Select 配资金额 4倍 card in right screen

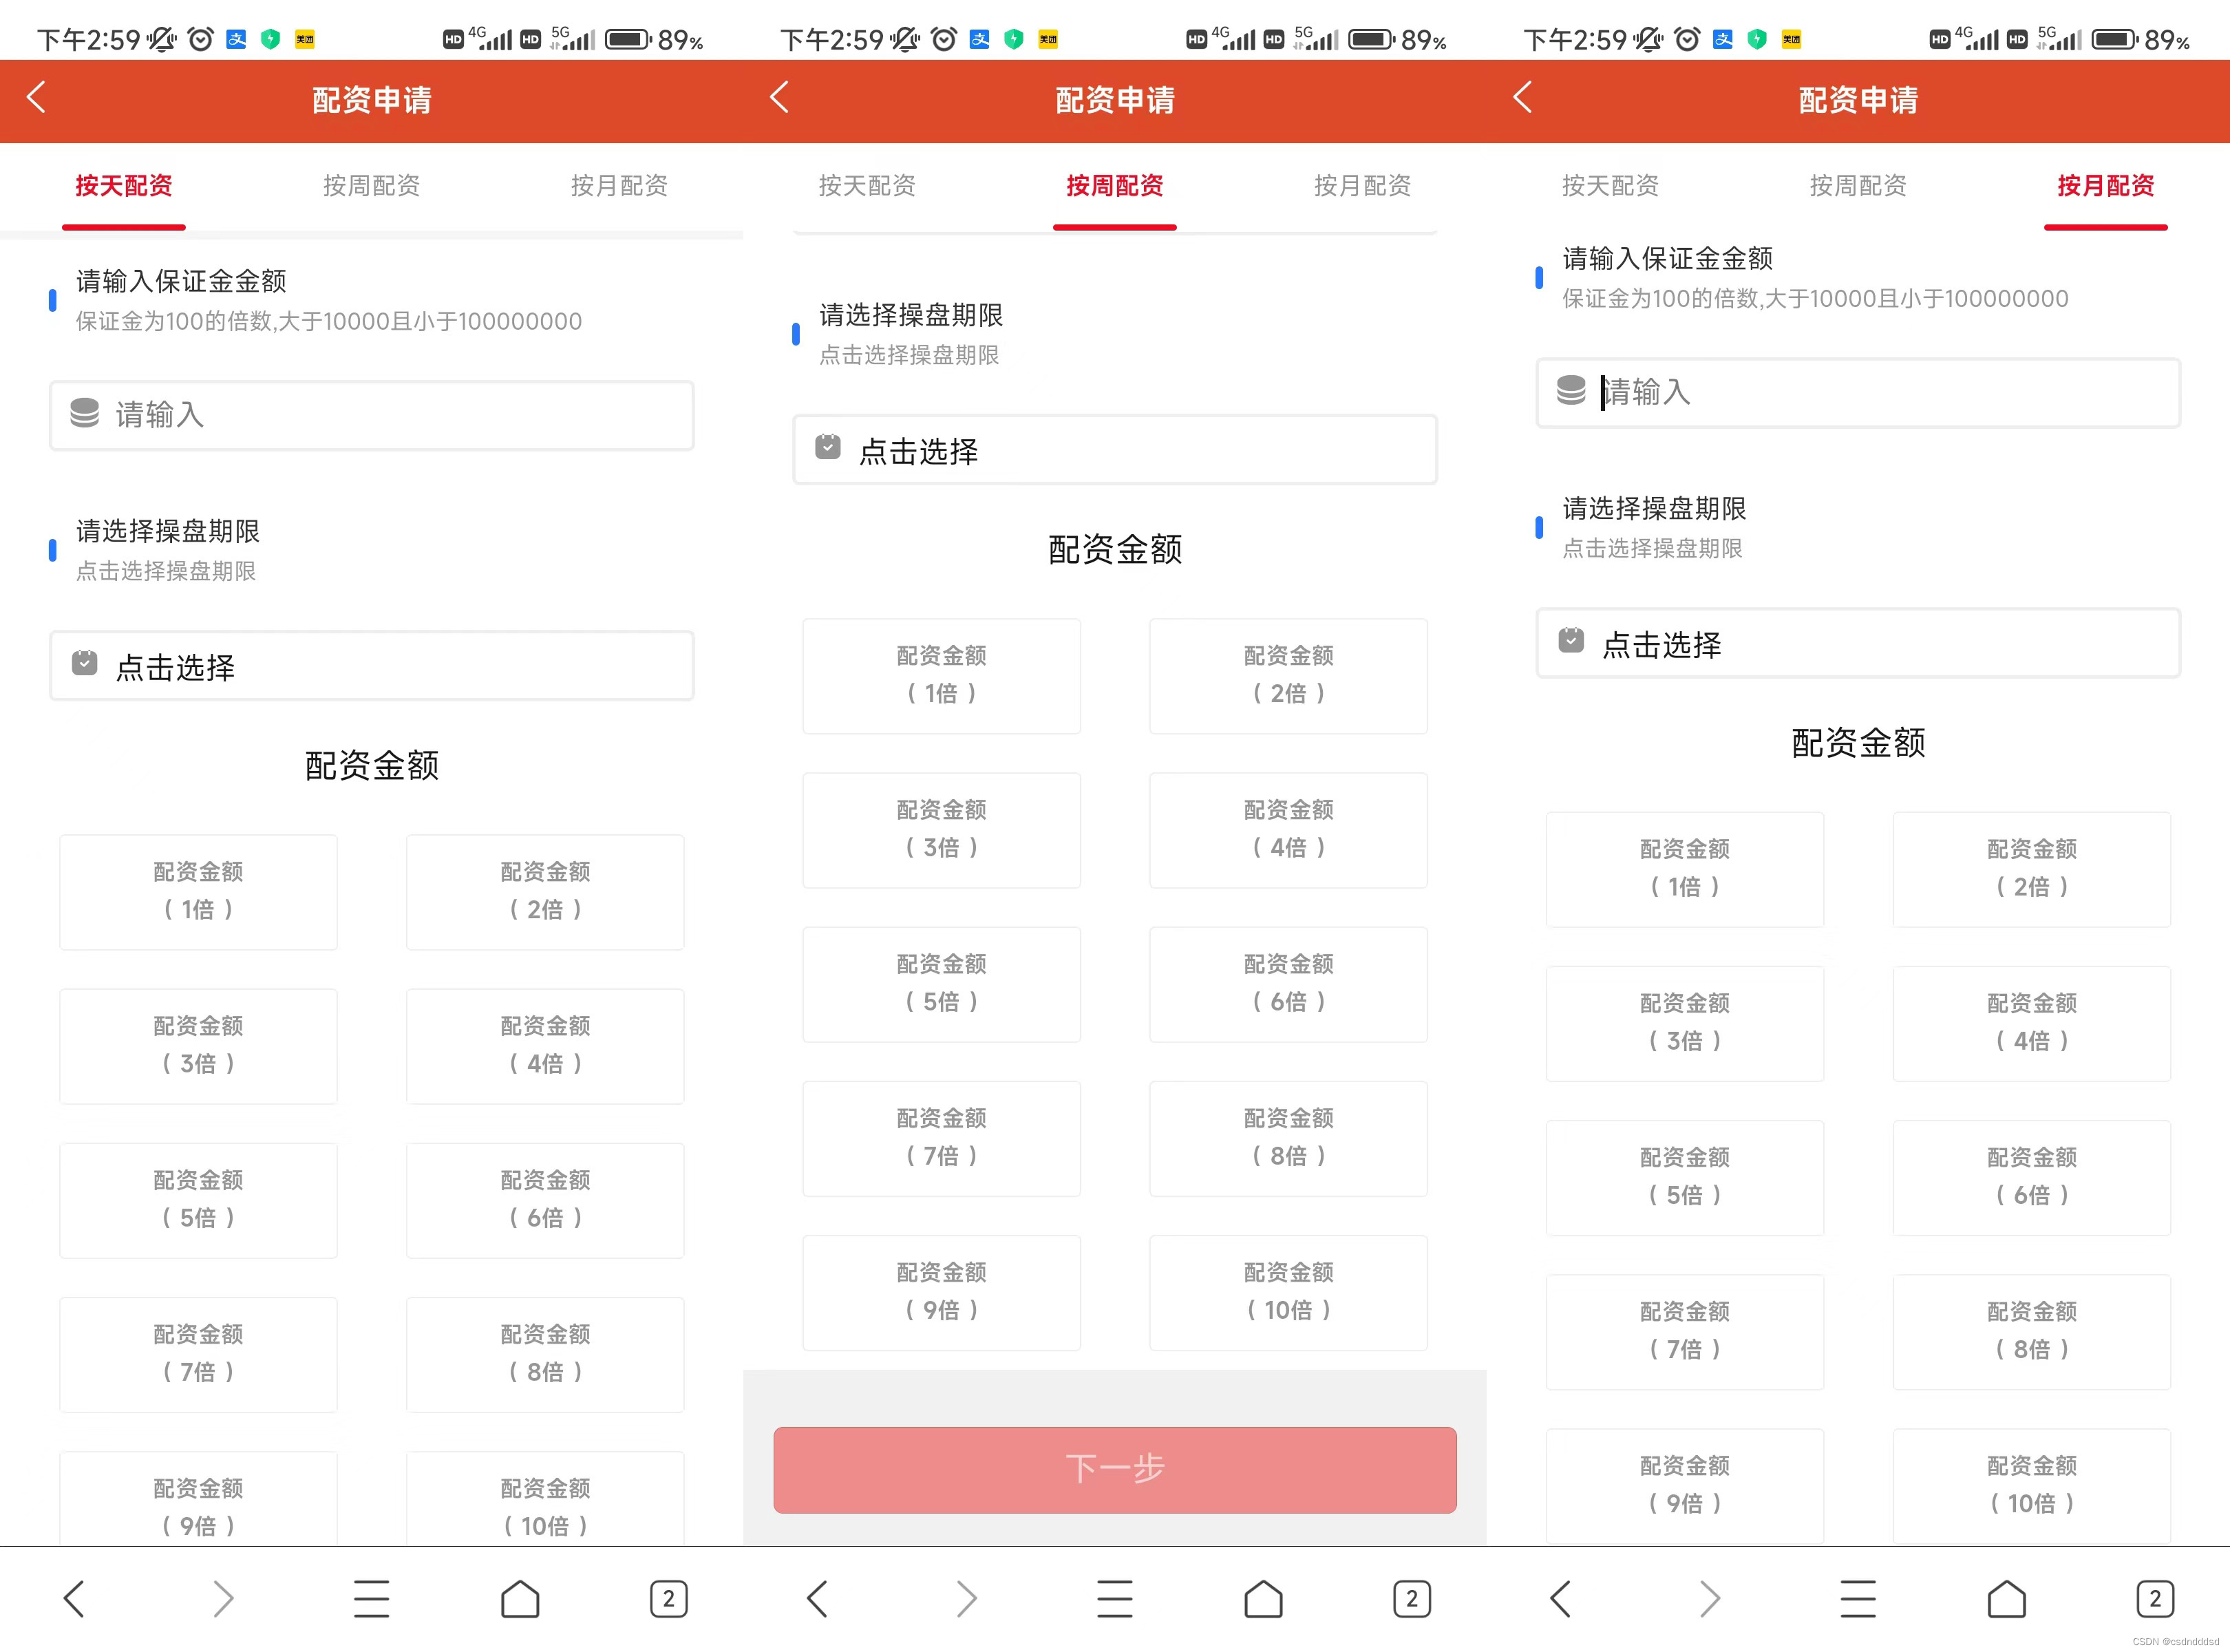[2032, 1024]
